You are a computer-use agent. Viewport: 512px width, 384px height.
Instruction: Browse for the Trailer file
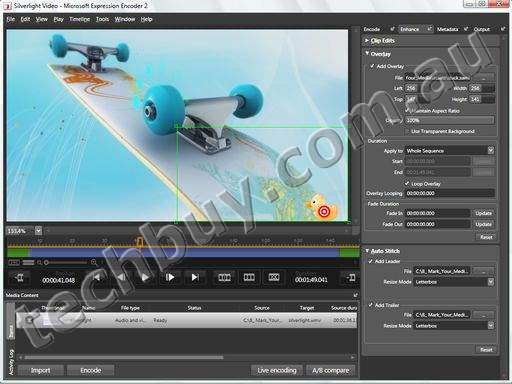tap(484, 314)
